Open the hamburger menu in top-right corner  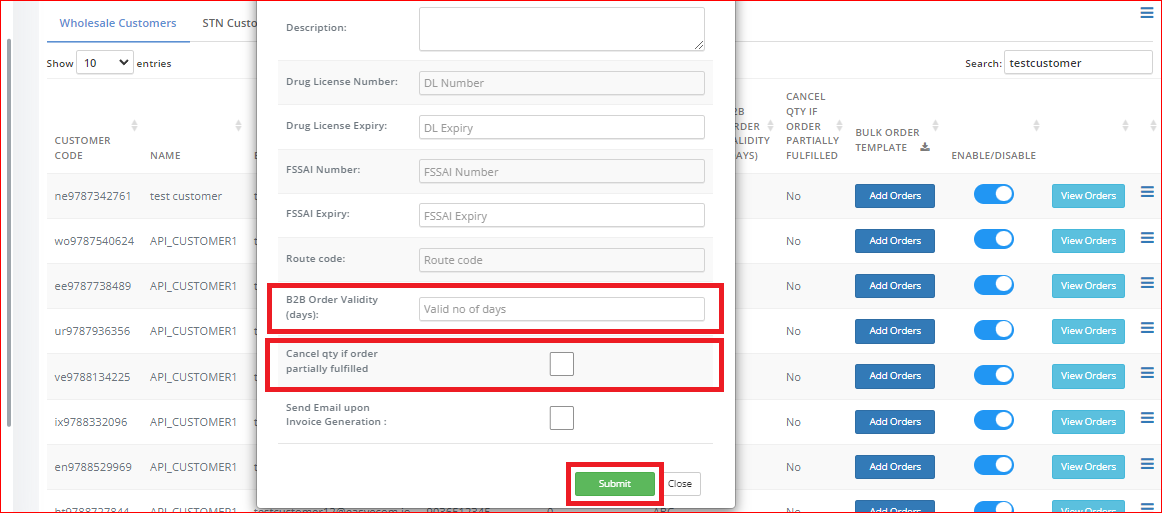tap(1146, 13)
